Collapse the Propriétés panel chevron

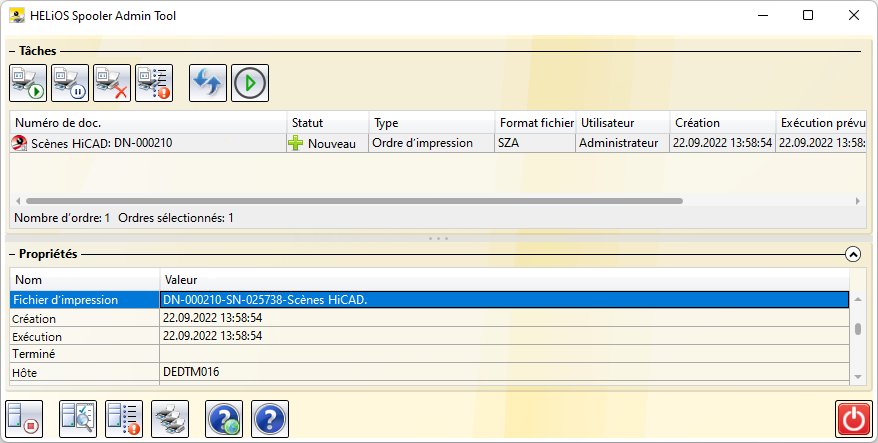click(853, 254)
